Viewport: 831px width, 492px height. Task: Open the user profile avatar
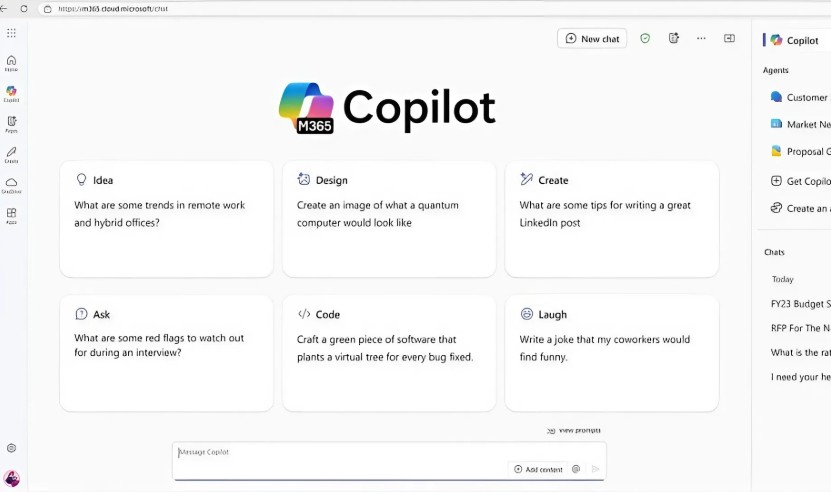11,479
